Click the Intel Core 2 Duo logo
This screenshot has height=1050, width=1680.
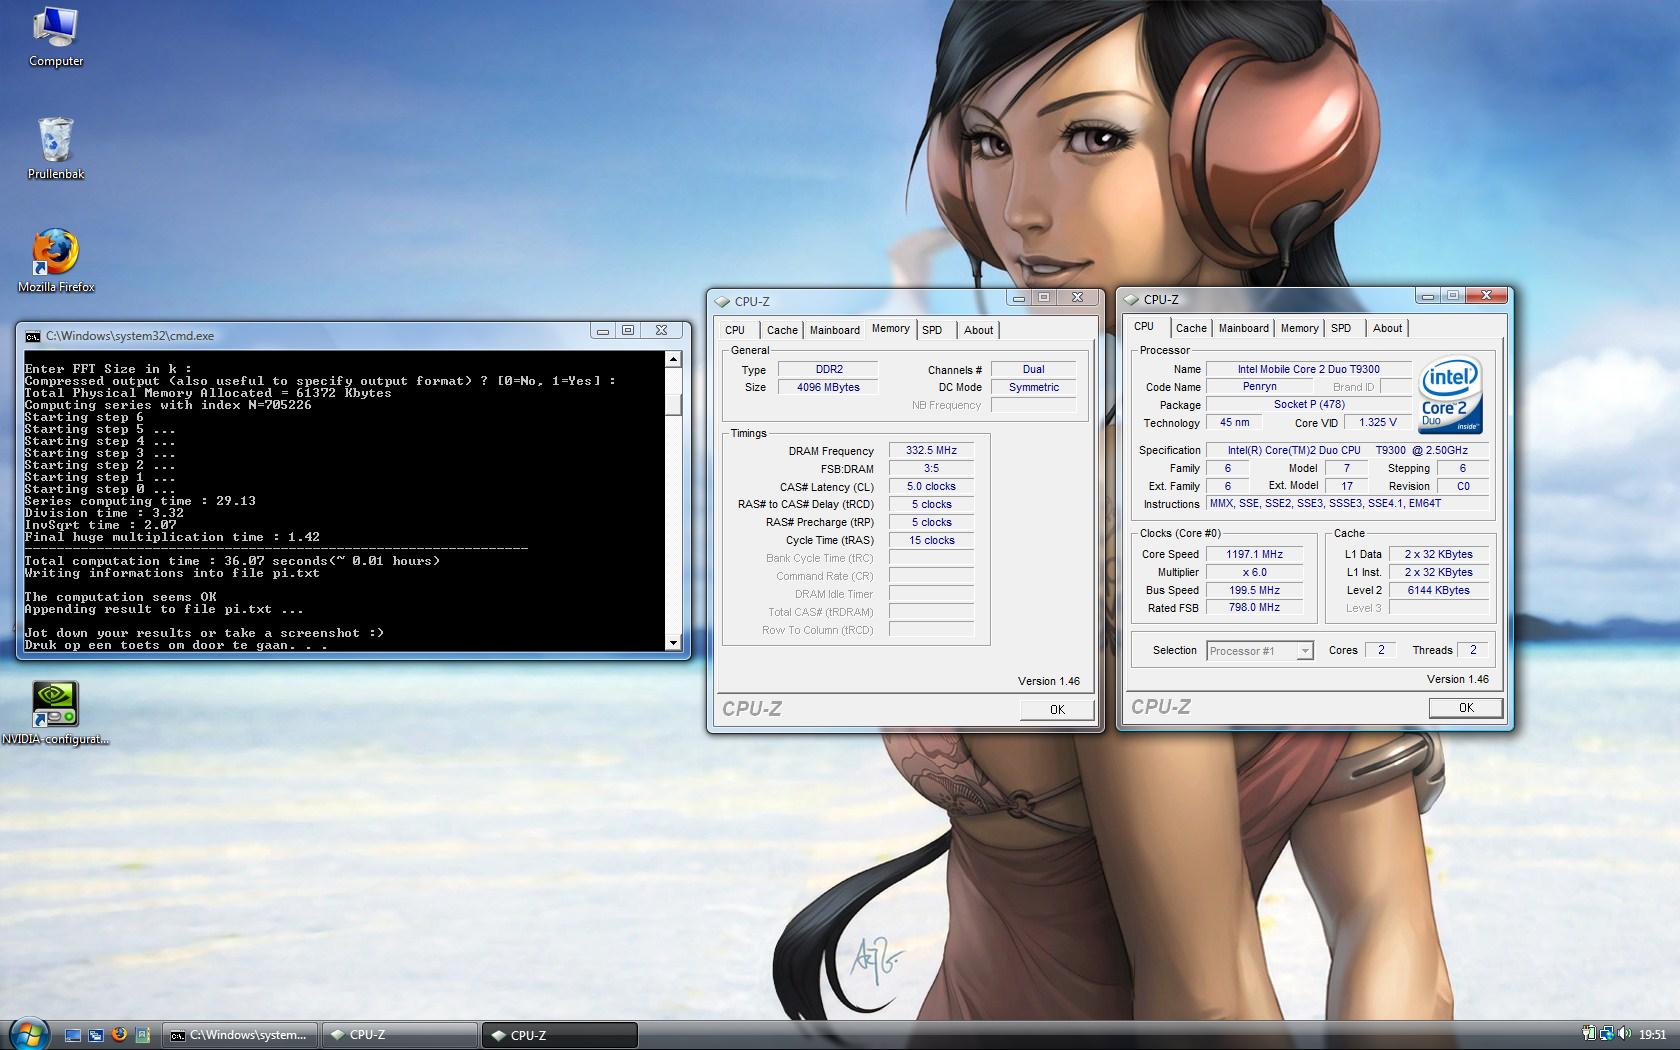[x=1451, y=394]
